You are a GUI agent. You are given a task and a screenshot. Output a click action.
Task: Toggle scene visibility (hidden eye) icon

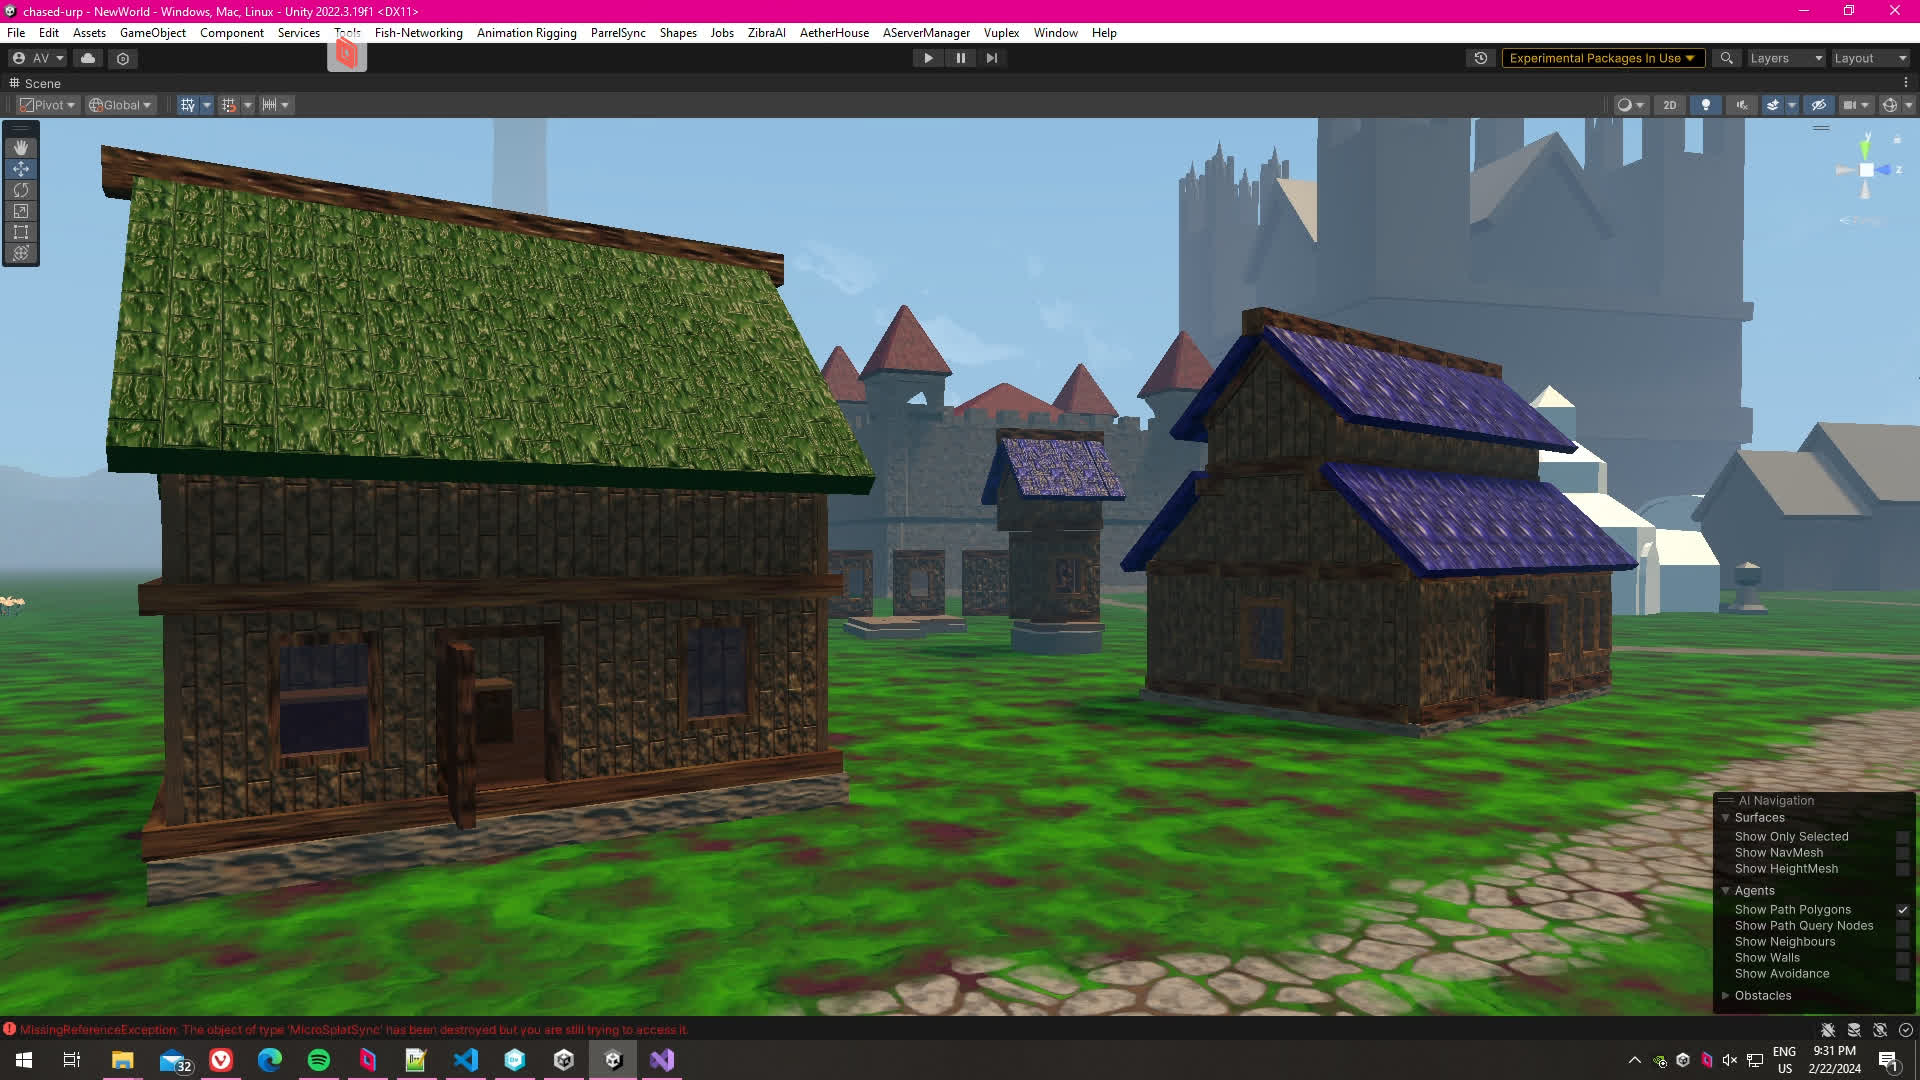point(1819,105)
